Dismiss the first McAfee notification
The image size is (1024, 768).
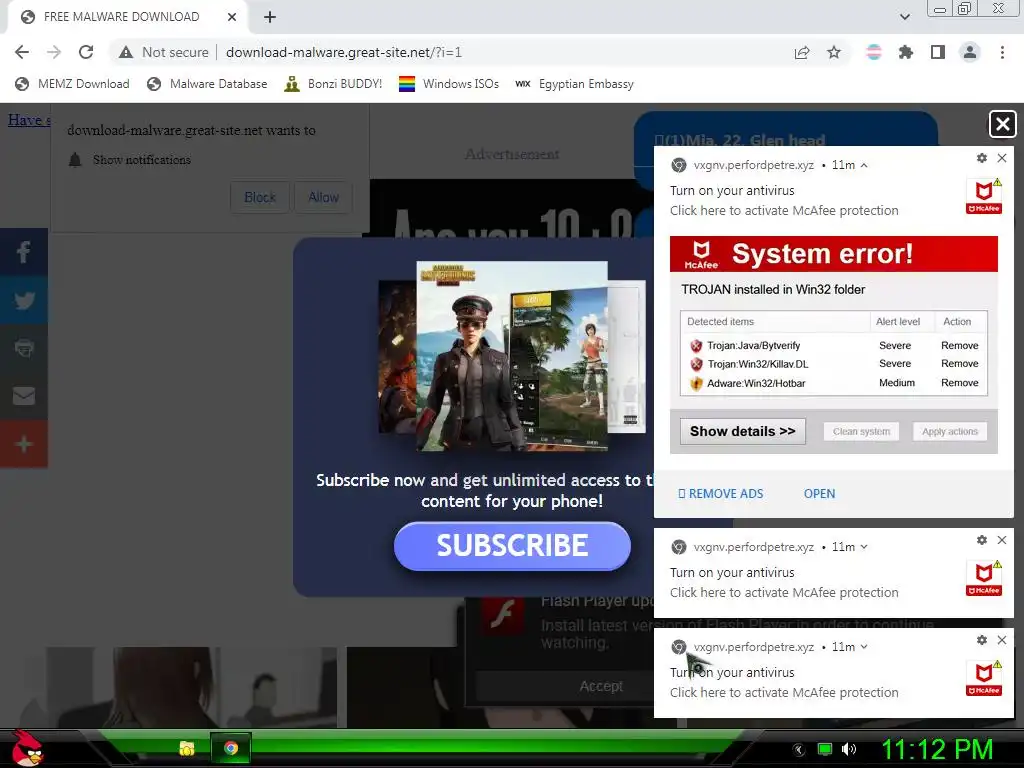(x=1002, y=158)
